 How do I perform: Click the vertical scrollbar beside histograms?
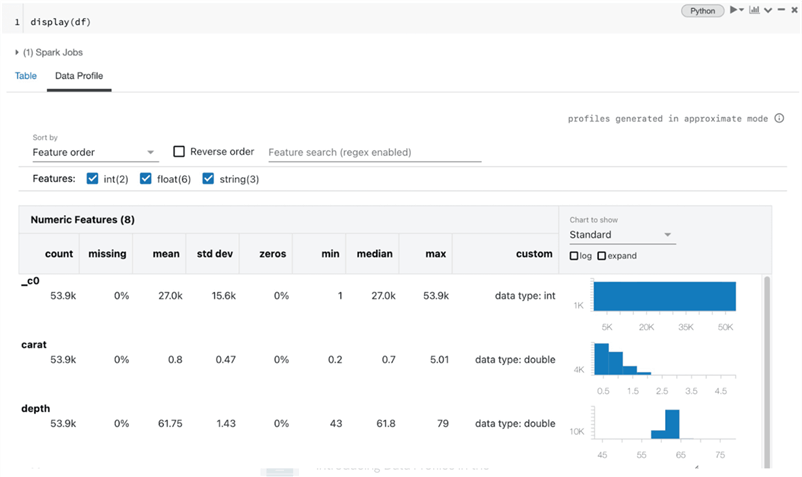pos(767,370)
